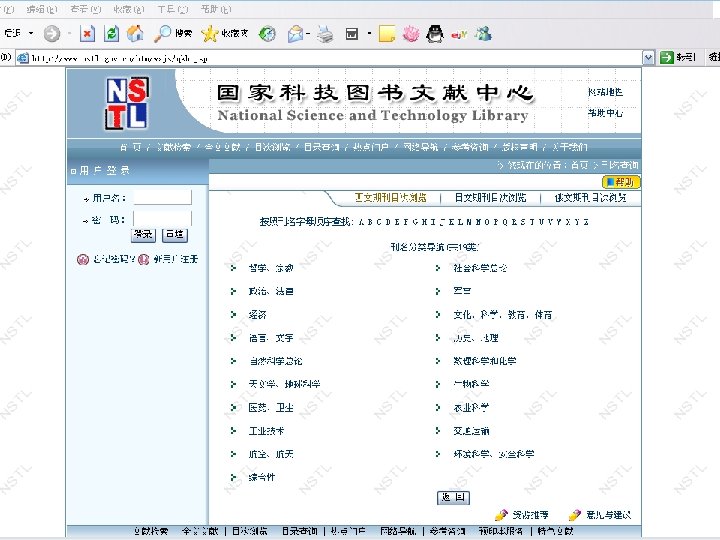The image size is (720, 540).
Task: Click the 密码 password input field
Action: click(163, 219)
